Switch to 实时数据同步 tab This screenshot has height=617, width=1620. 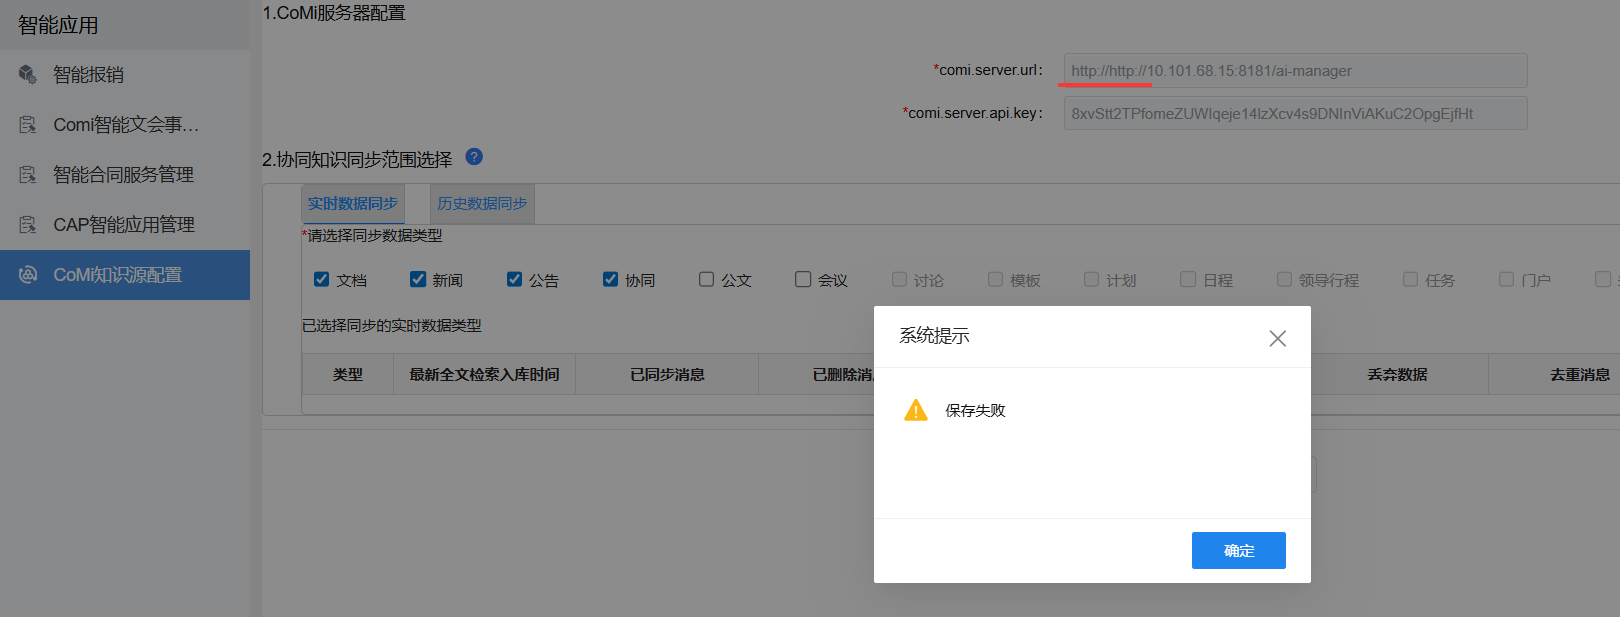tap(353, 204)
